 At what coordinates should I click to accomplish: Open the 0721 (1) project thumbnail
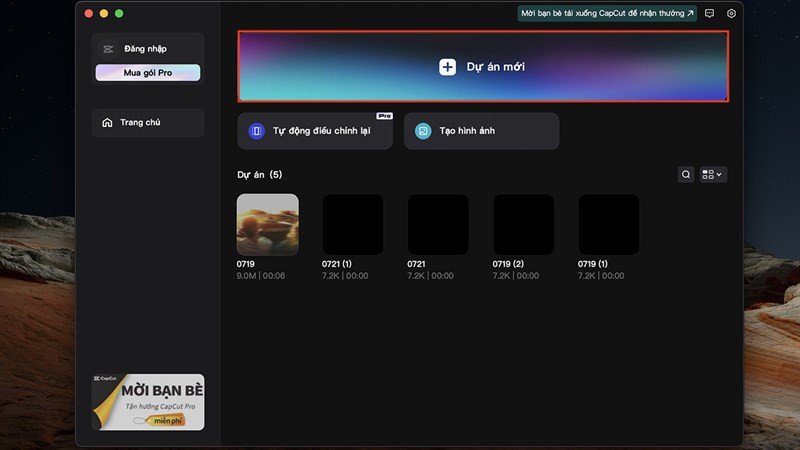[x=353, y=224]
